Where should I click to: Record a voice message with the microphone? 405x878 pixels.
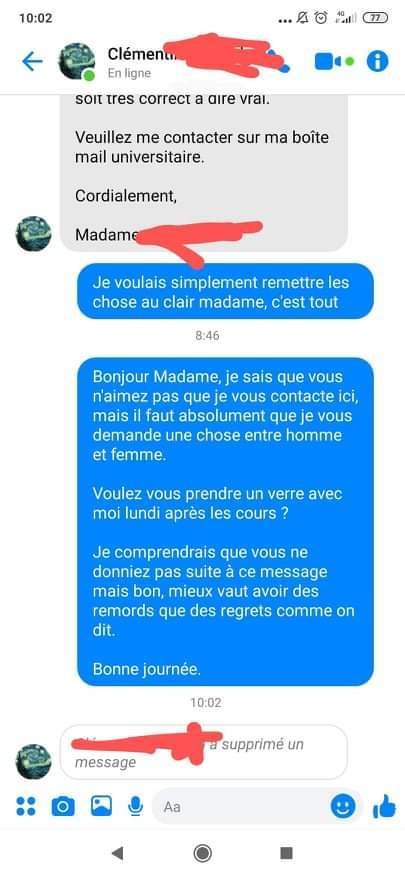click(135, 806)
